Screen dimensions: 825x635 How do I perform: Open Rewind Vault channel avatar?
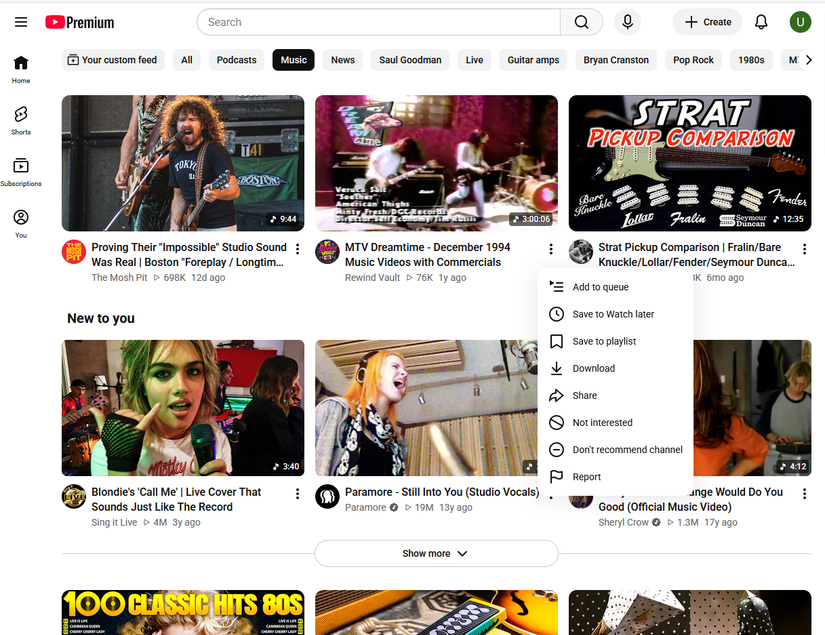pos(327,251)
